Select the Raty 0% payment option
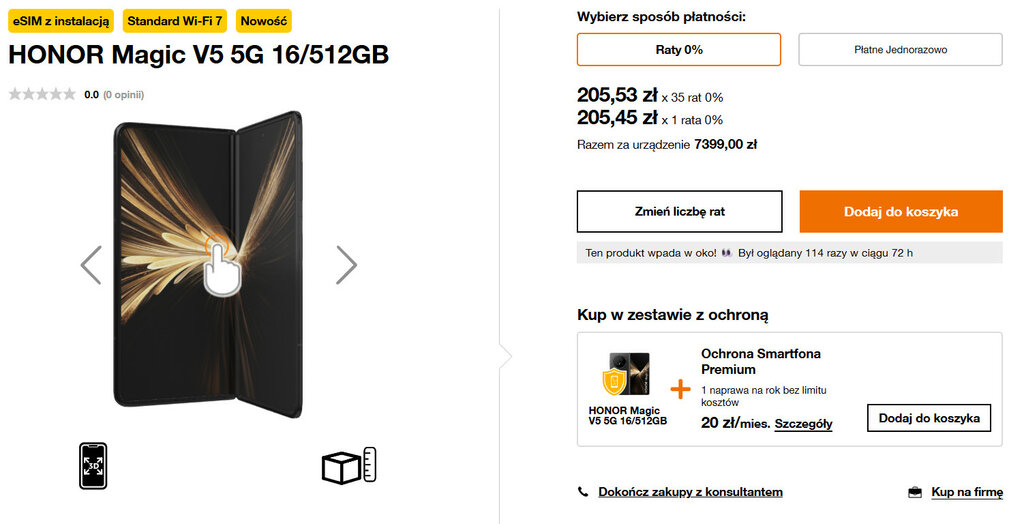The image size is (1024, 524). [x=679, y=50]
